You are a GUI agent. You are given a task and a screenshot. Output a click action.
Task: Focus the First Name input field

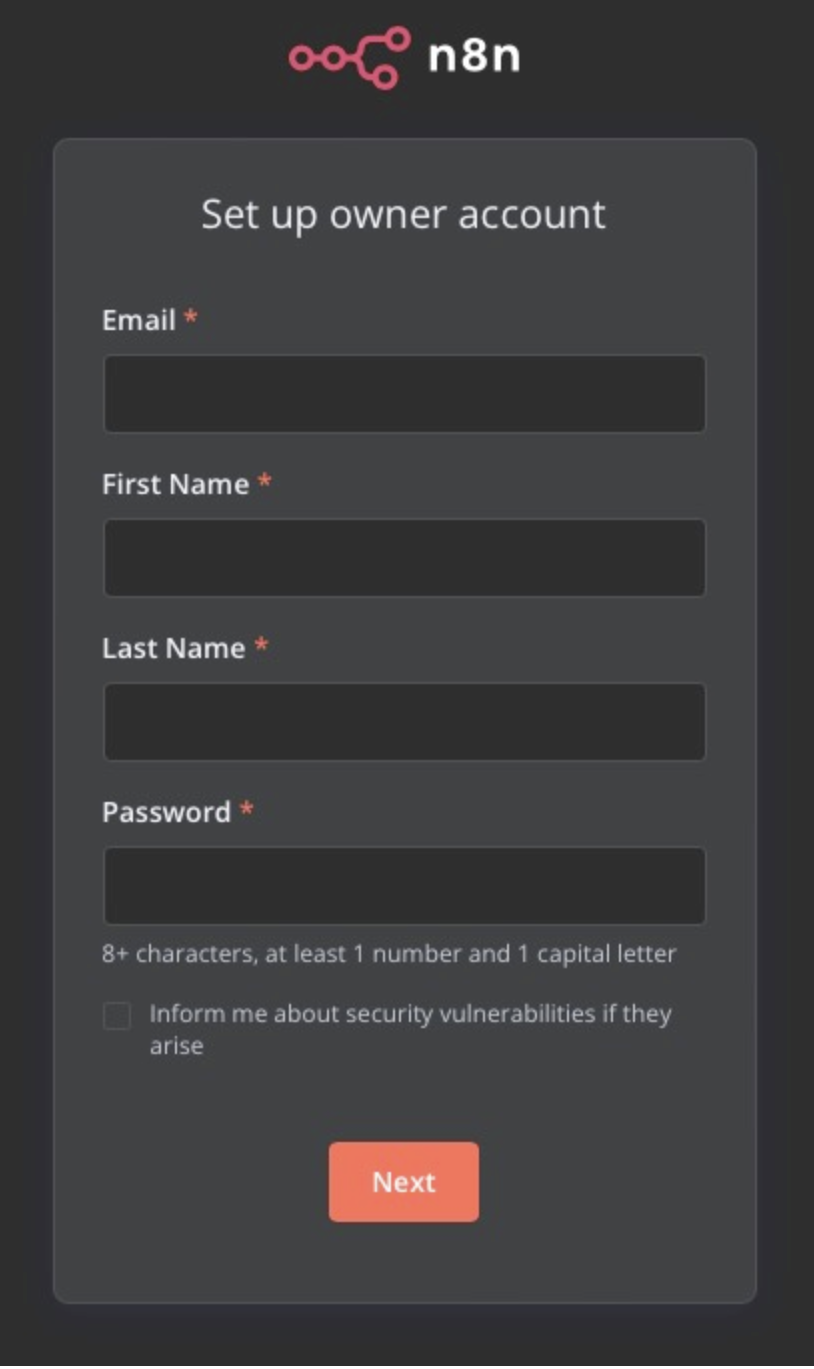tap(404, 558)
